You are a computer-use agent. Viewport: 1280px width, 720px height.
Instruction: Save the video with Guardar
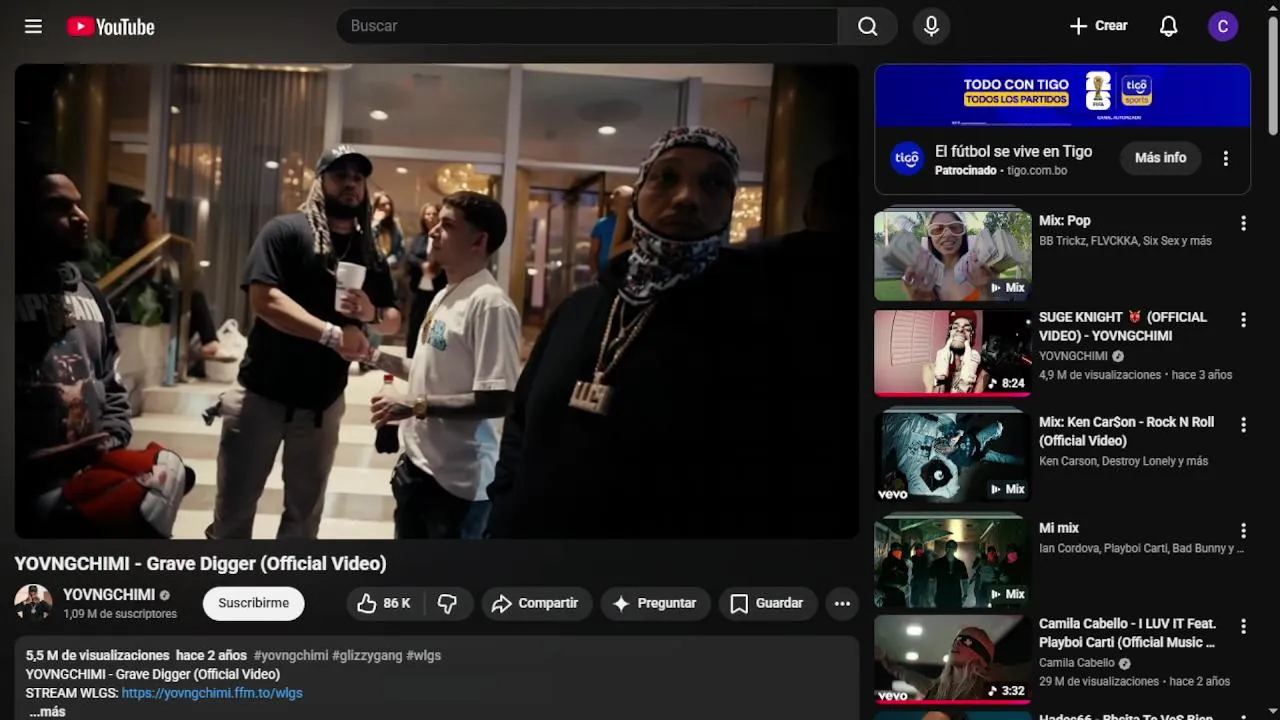pos(767,603)
